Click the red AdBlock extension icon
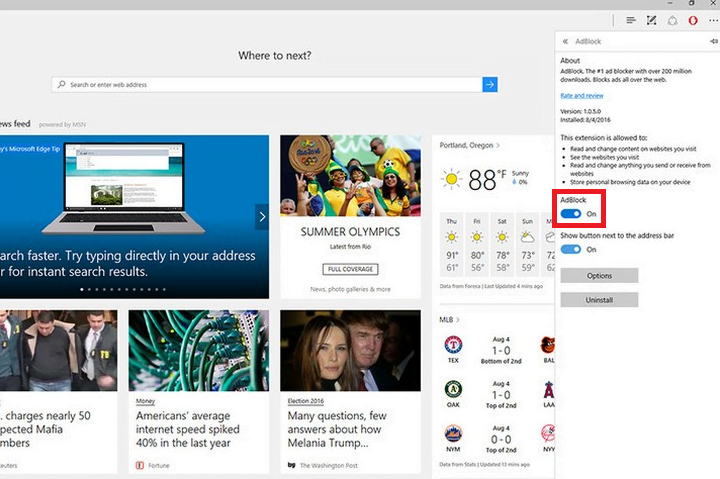 pos(693,20)
